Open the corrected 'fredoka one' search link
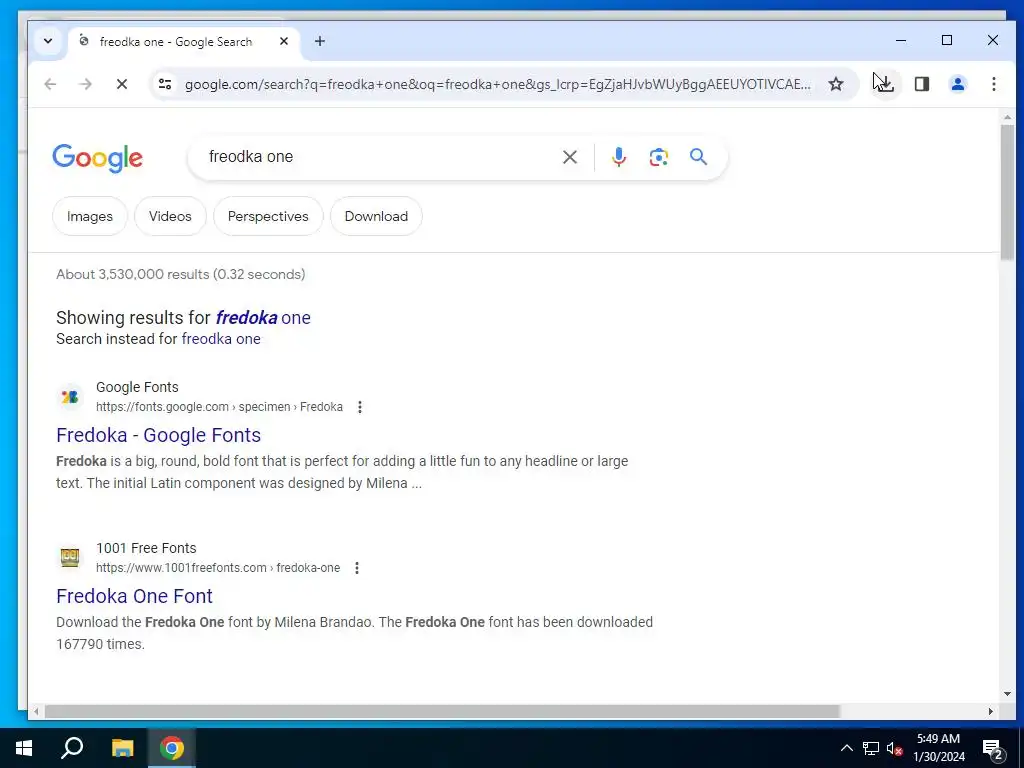 pyautogui.click(x=263, y=317)
